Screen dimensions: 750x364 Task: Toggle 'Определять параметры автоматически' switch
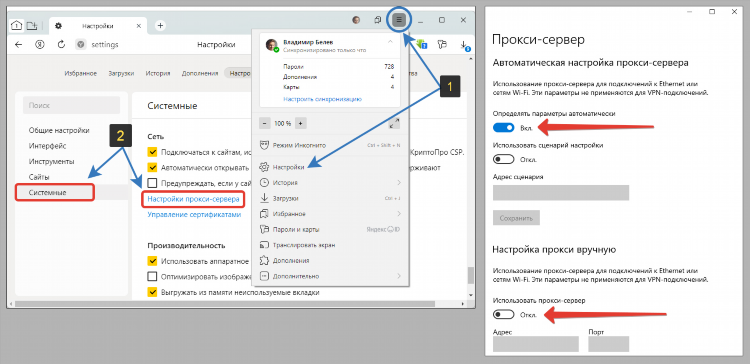tap(504, 128)
